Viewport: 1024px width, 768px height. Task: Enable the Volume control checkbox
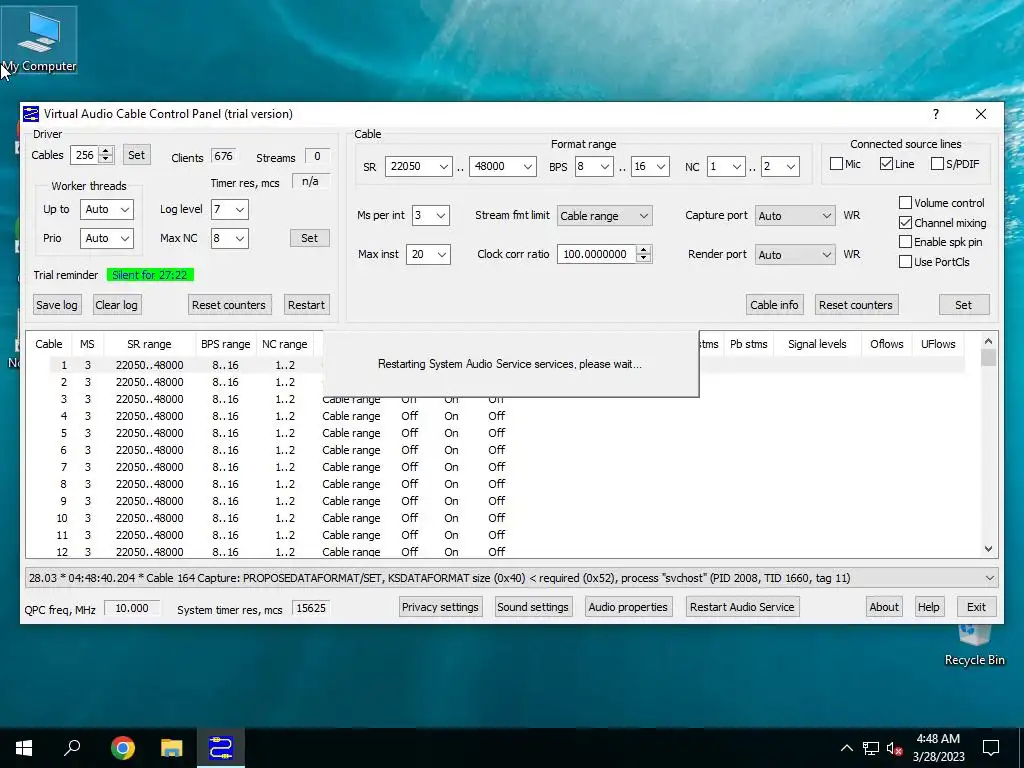tap(905, 202)
